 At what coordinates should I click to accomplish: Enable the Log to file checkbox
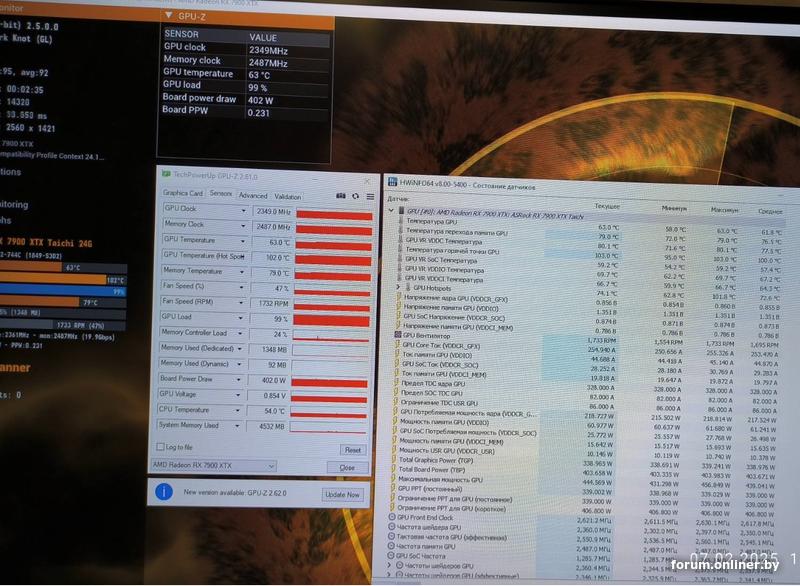pos(160,447)
